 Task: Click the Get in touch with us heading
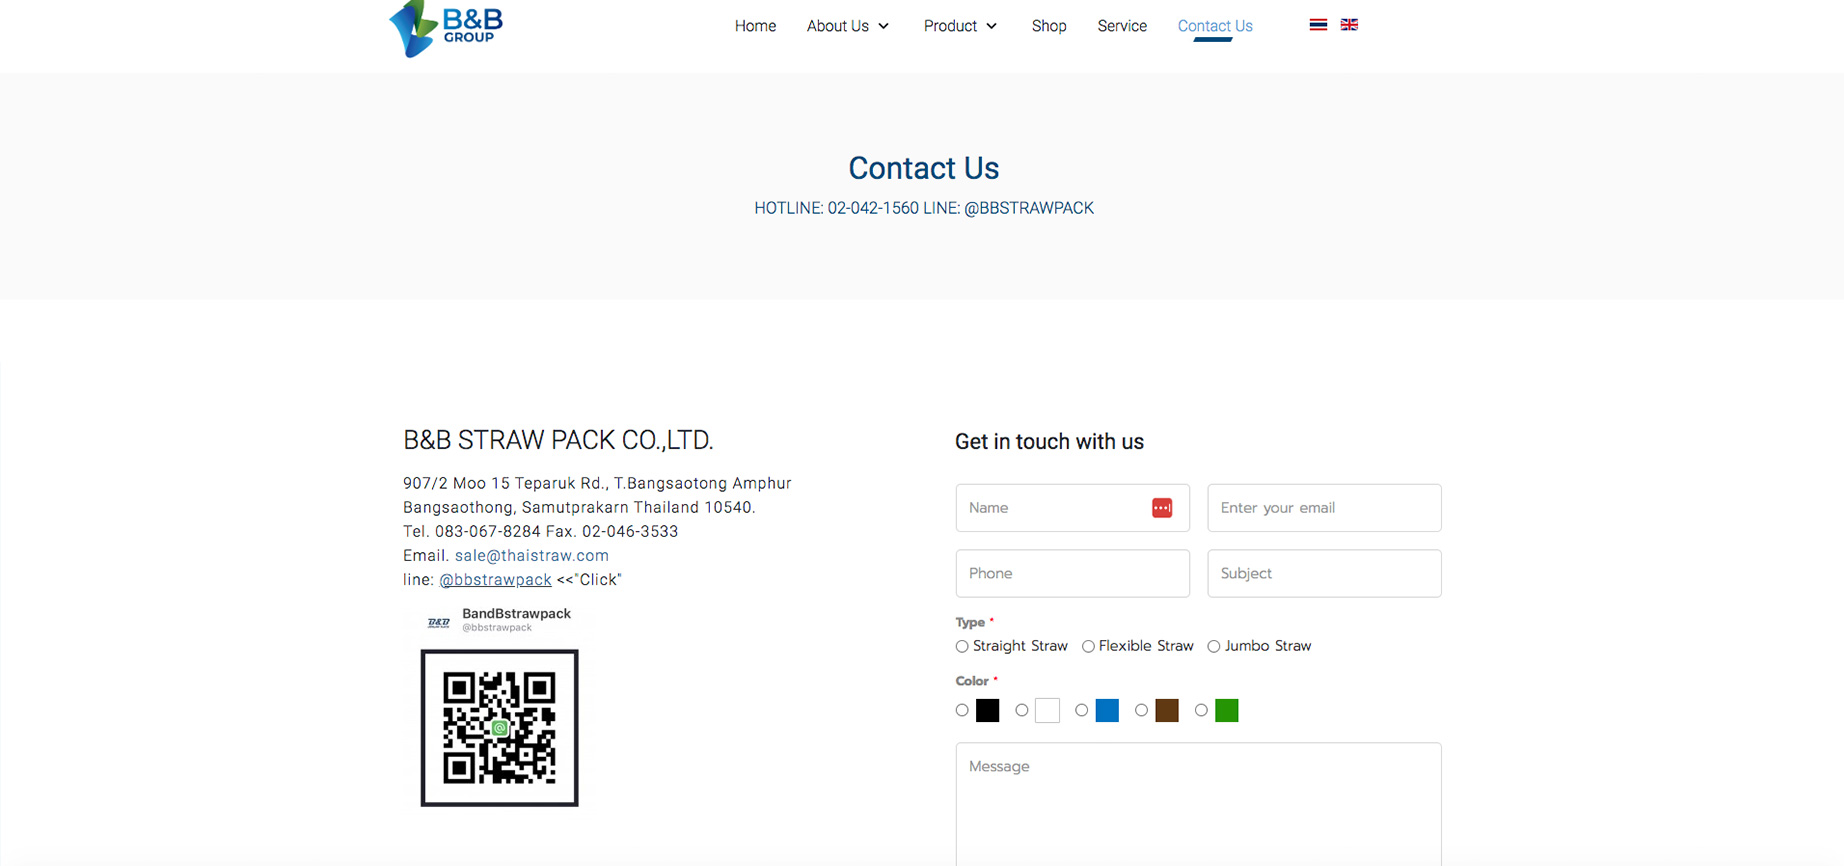tap(1049, 442)
